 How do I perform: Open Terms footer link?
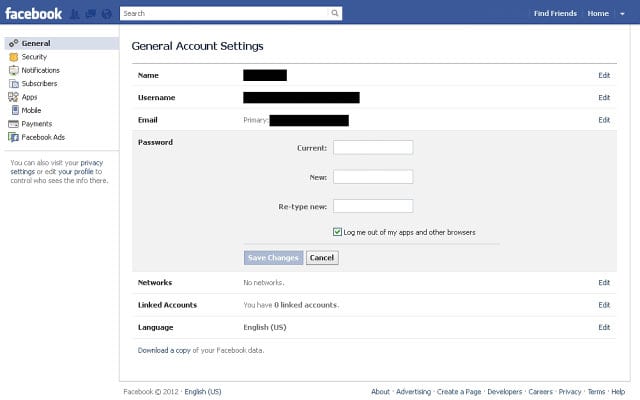596,391
